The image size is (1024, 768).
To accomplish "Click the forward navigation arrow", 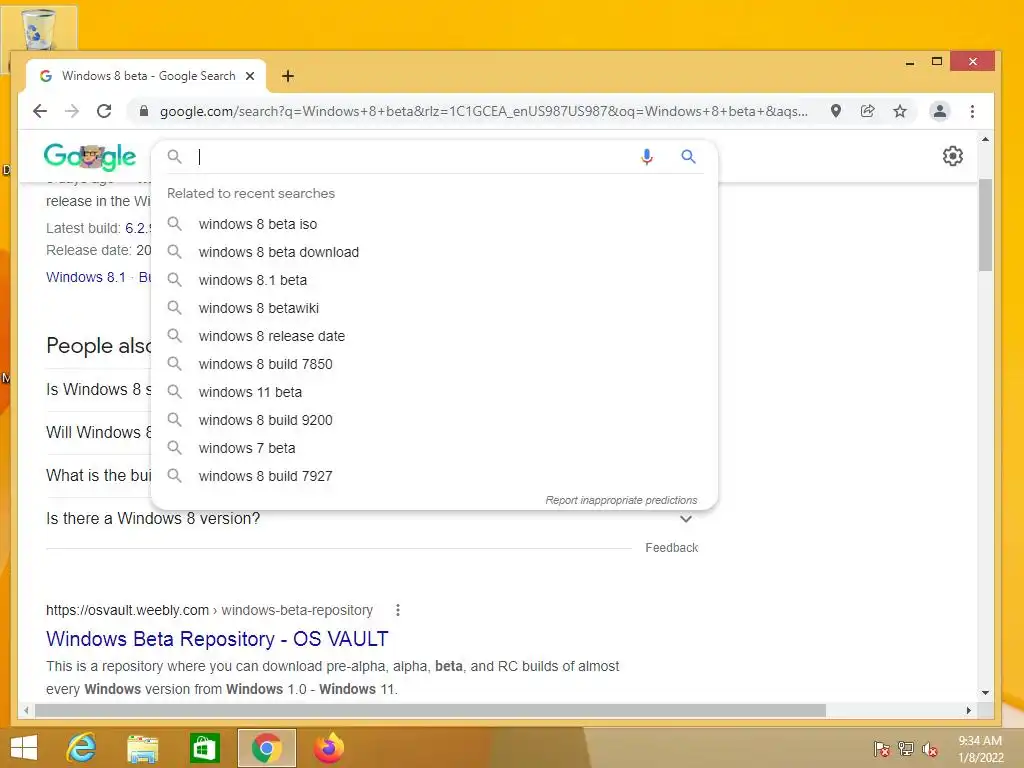I will [x=72, y=111].
